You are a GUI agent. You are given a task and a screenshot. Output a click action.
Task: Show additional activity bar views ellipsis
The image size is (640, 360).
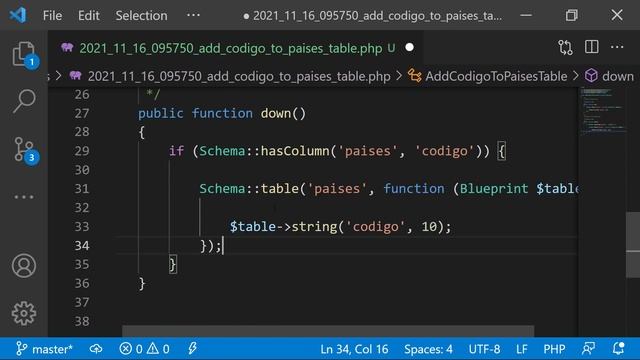point(24,197)
